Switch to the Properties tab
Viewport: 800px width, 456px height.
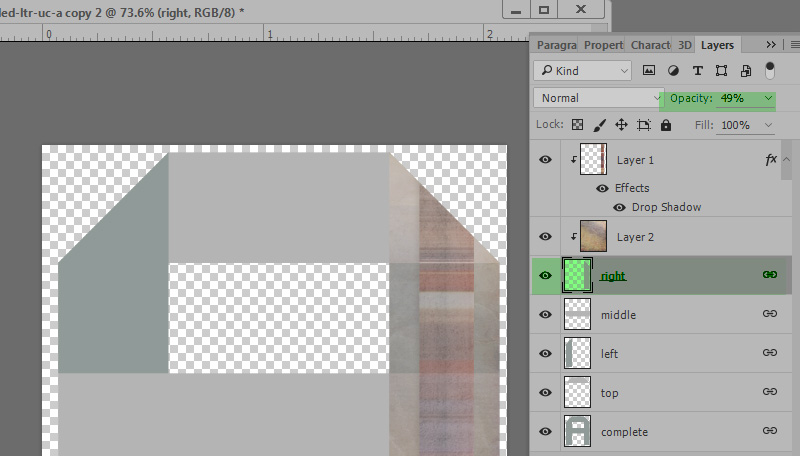click(604, 45)
